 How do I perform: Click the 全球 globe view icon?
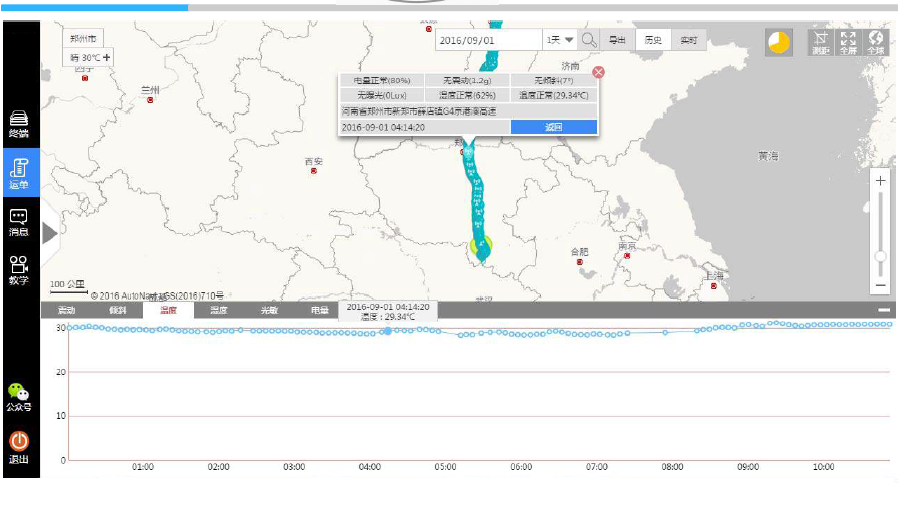(876, 43)
